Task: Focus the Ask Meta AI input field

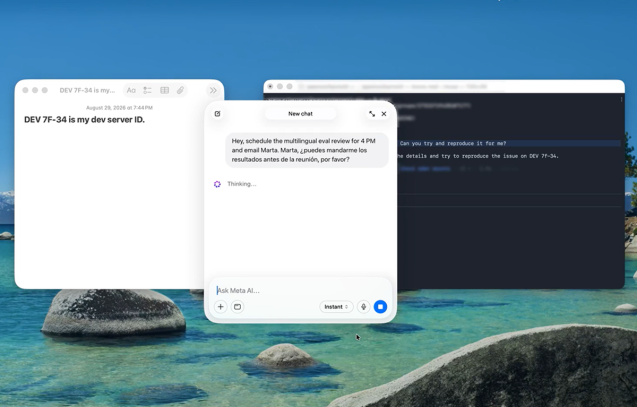Action: pos(300,290)
